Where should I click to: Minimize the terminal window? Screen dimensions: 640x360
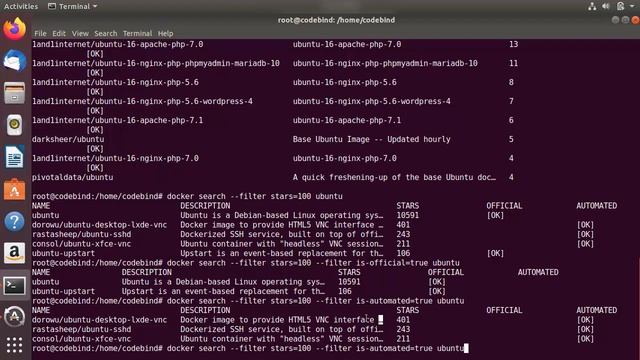[x=615, y=20]
